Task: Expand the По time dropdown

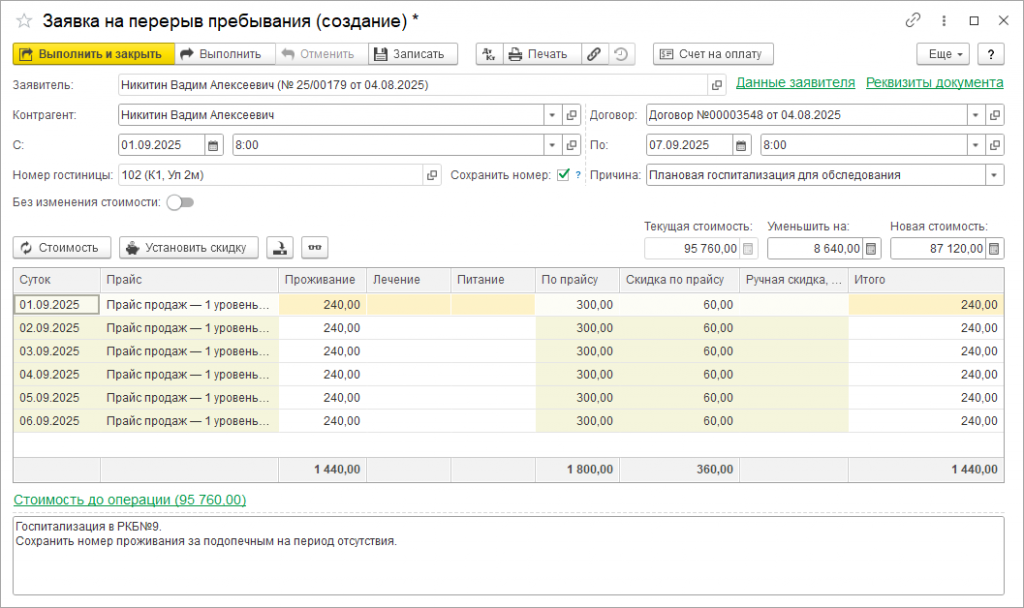Action: pos(976,145)
